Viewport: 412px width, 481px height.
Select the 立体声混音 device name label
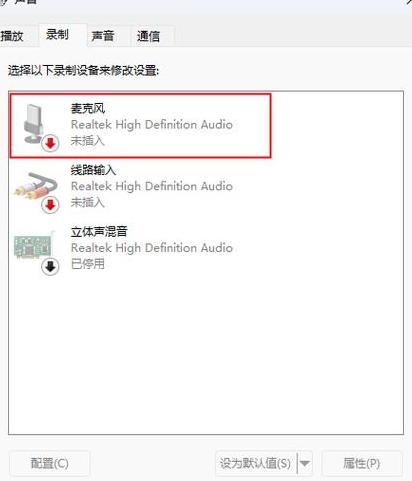(x=99, y=232)
